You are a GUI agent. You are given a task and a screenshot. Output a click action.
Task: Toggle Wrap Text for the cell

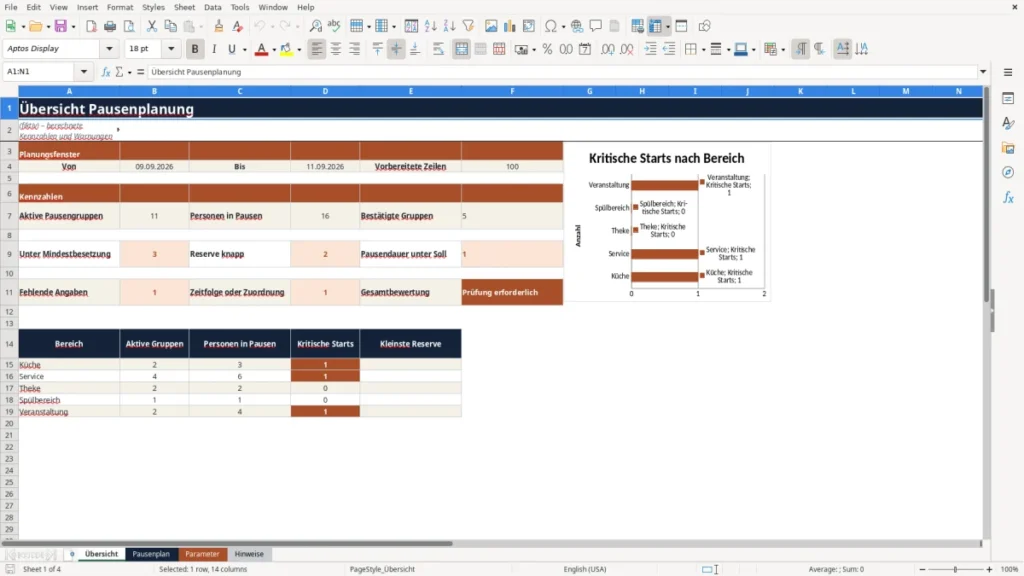coord(438,49)
